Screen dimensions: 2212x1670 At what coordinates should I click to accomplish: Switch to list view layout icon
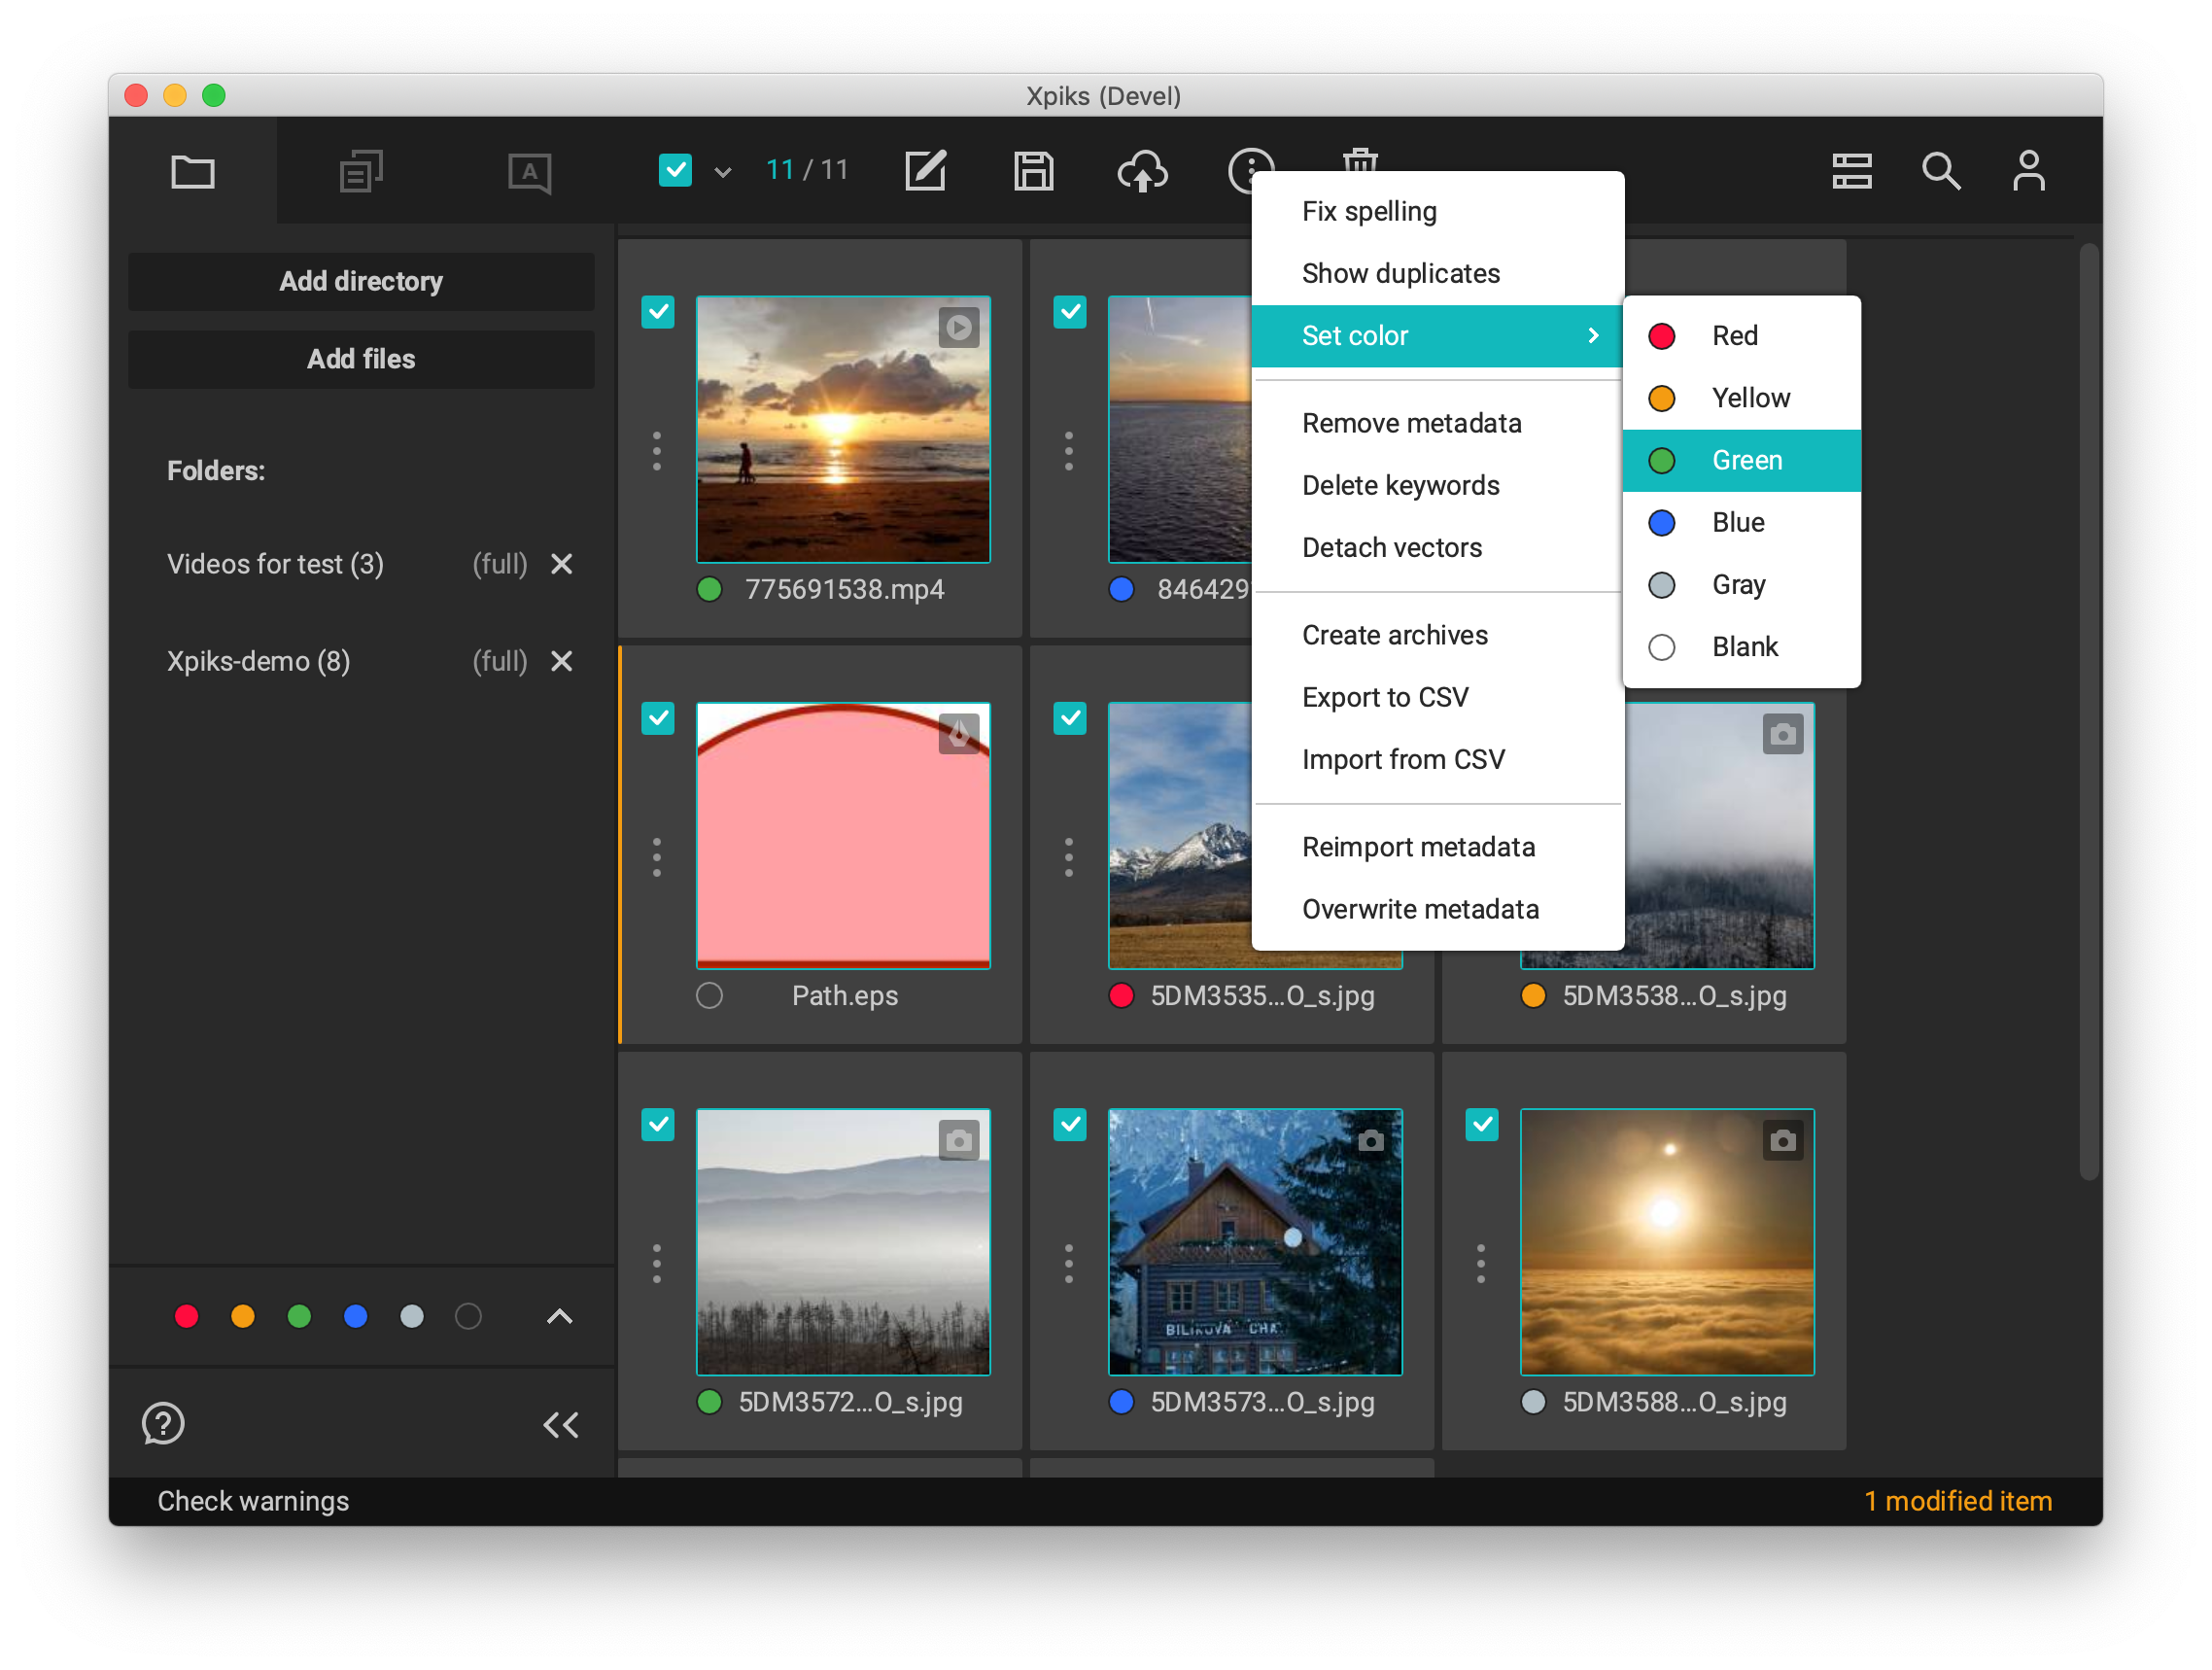(1851, 171)
